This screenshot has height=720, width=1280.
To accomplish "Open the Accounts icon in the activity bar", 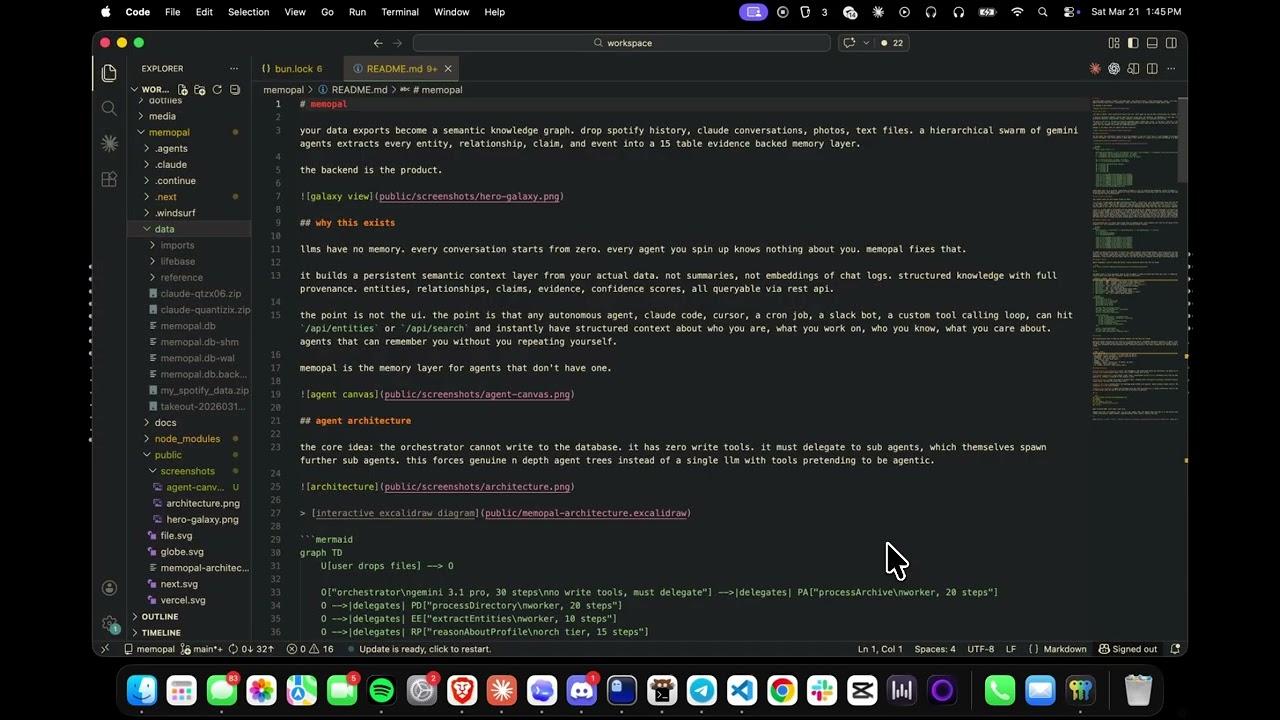I will click(x=109, y=588).
